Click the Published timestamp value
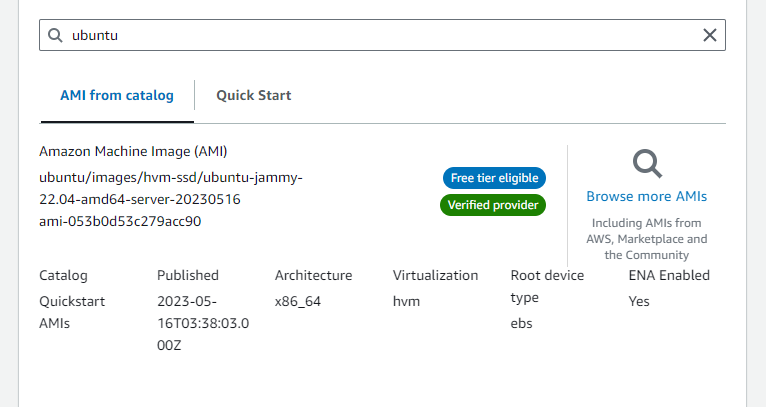The image size is (766, 407). point(203,322)
